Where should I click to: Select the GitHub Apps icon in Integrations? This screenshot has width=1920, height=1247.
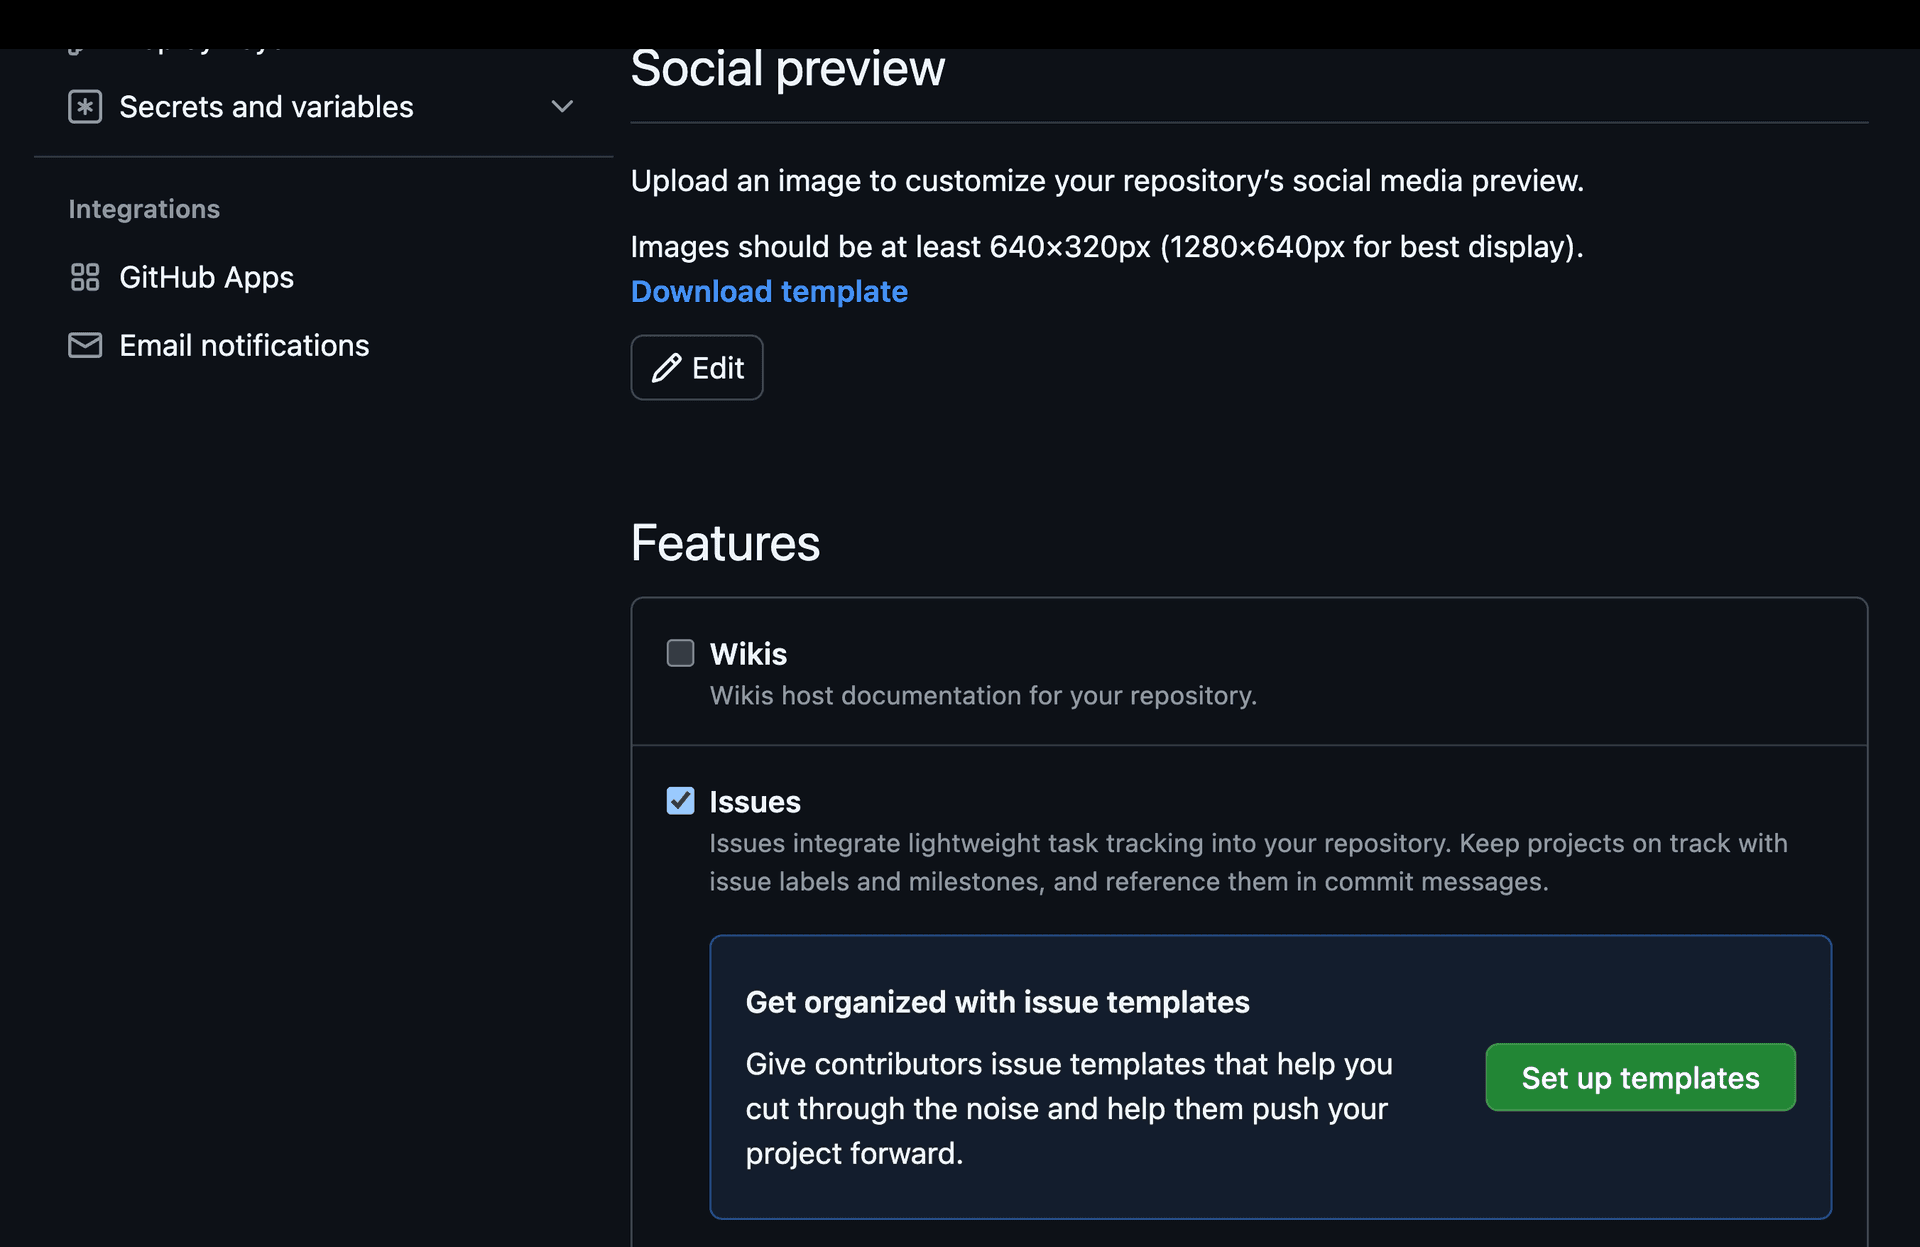click(x=85, y=277)
